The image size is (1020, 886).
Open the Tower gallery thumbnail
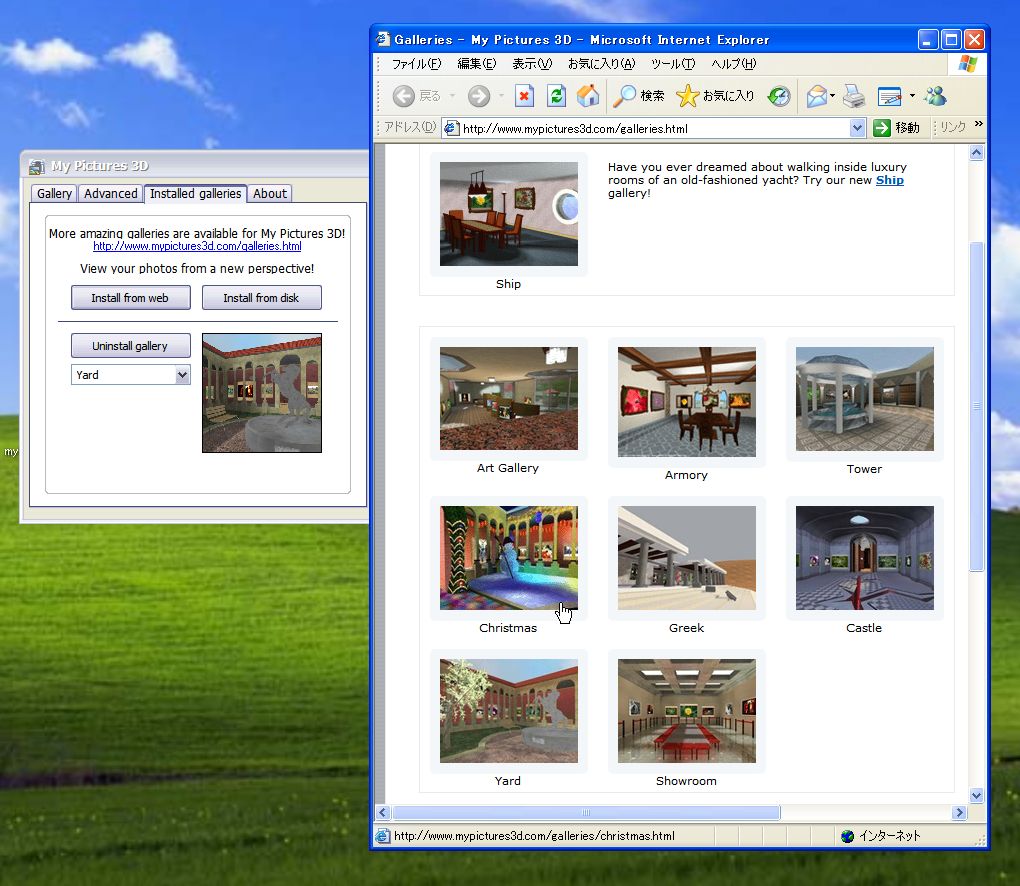pos(865,399)
